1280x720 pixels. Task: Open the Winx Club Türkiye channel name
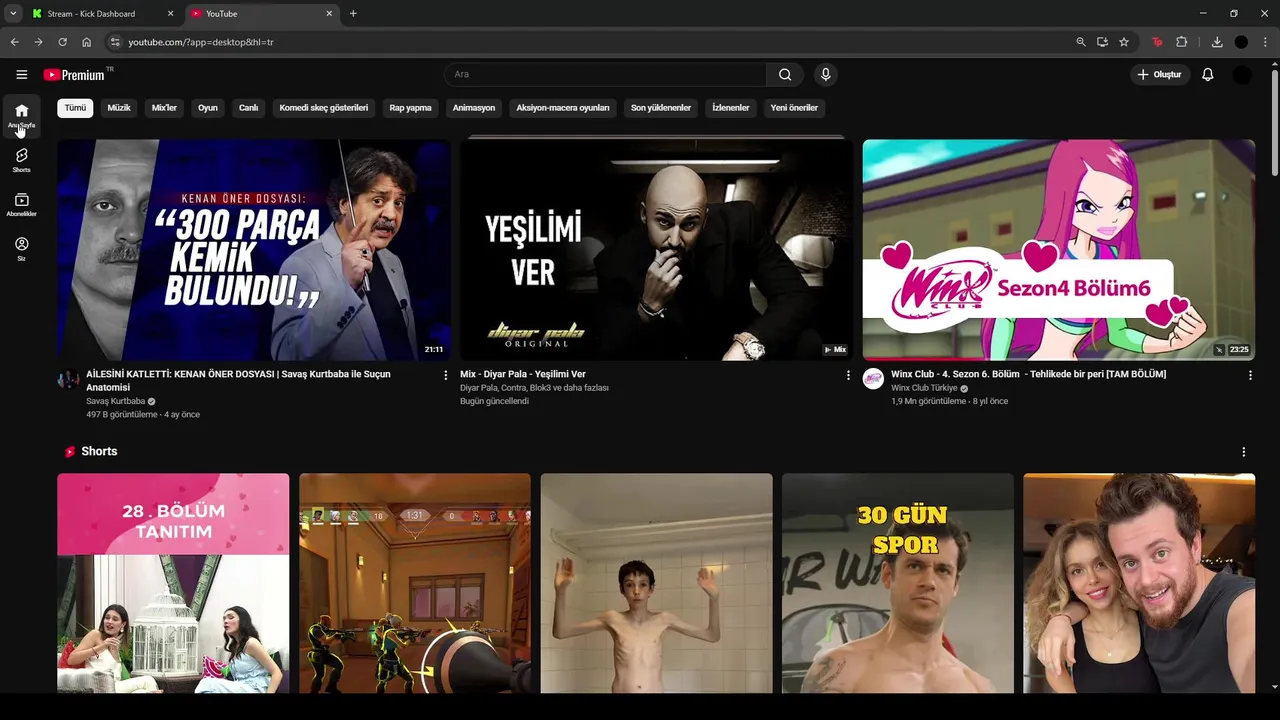click(x=924, y=388)
